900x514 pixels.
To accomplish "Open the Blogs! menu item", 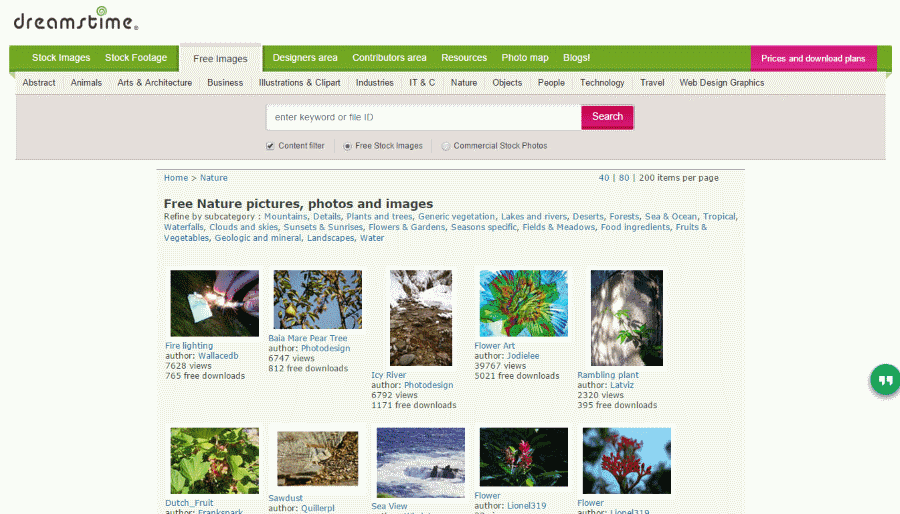I will 576,58.
